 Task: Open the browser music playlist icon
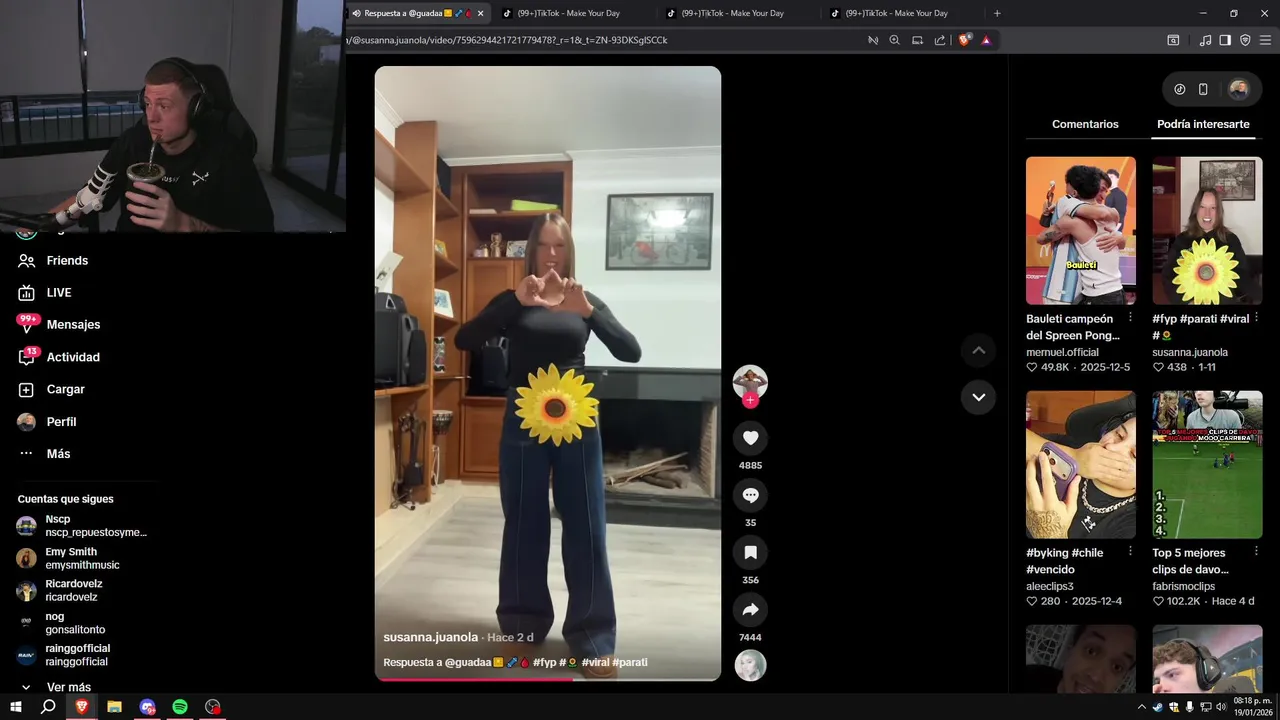coord(1205,40)
